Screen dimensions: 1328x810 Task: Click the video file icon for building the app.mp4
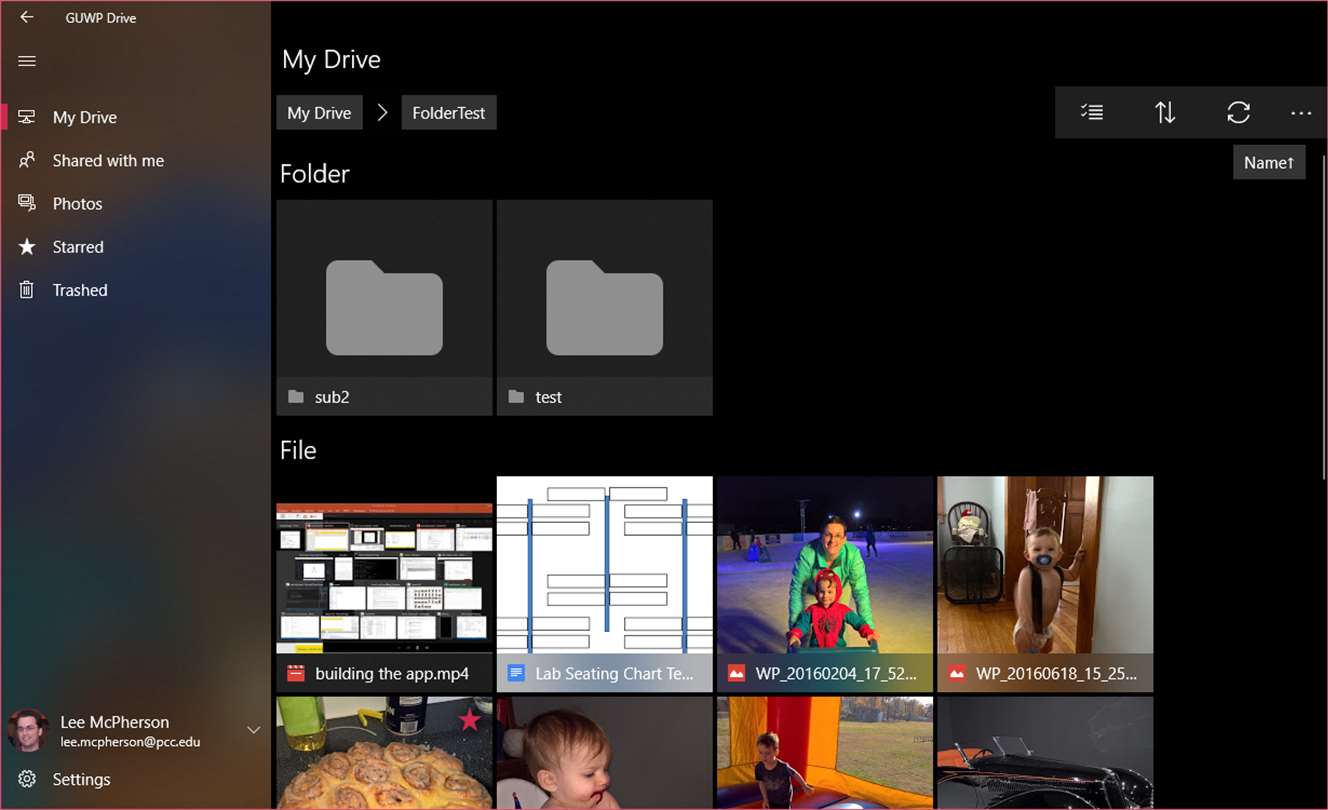pos(295,673)
